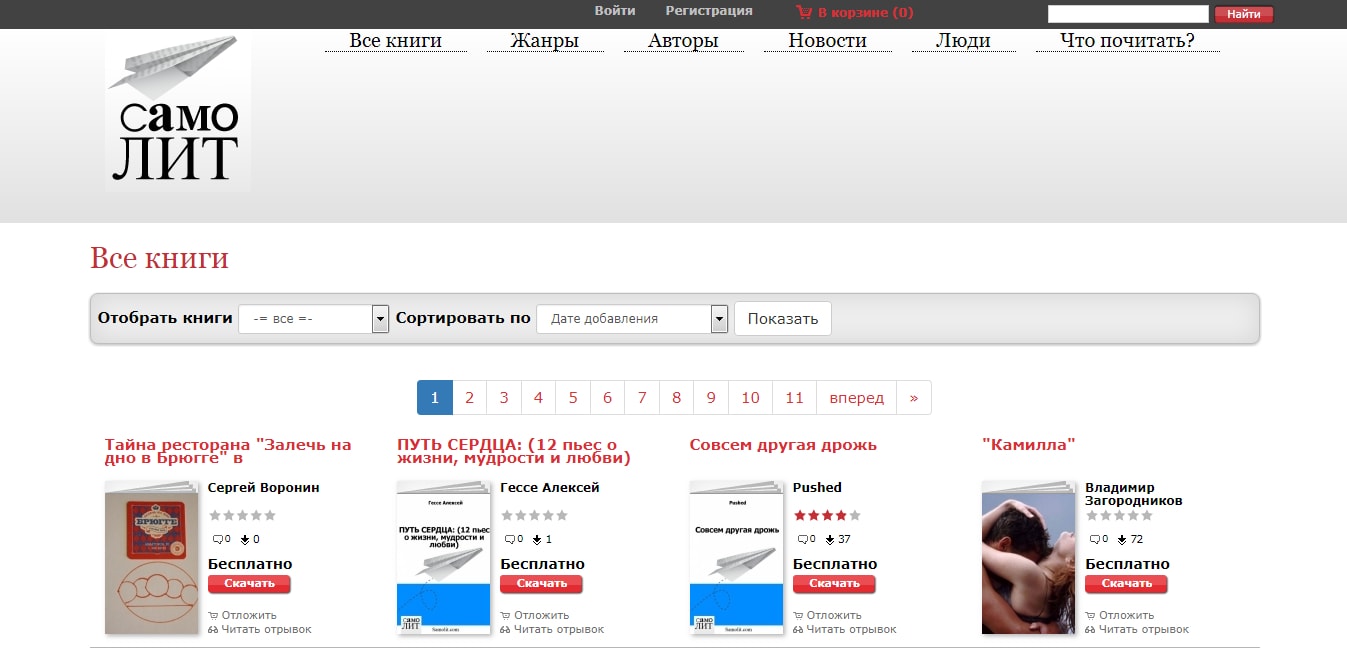Click the search input field at top
This screenshot has height=651, width=1347.
1127,14
